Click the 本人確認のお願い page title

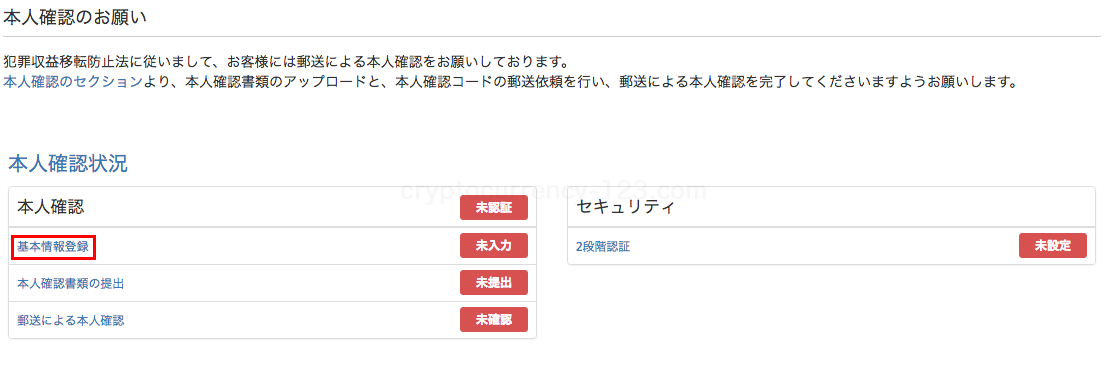[x=75, y=17]
